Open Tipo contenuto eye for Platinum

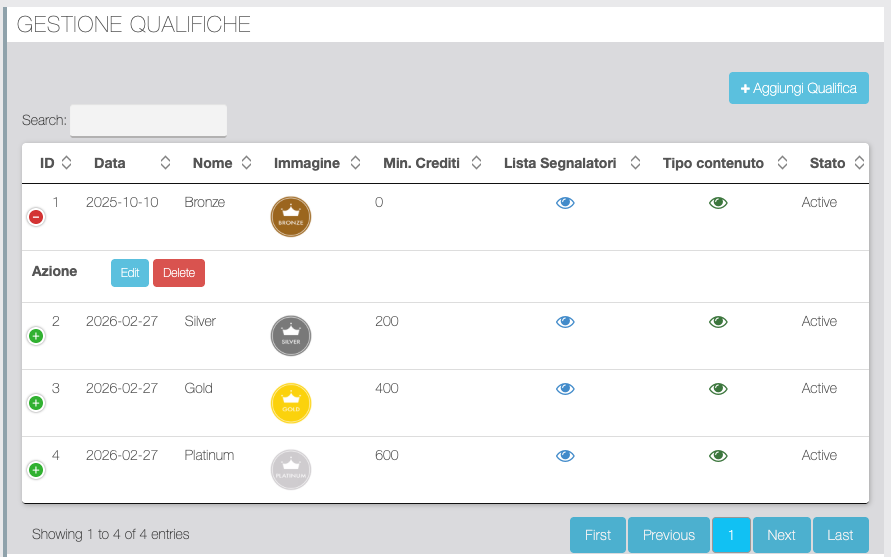[x=718, y=456]
